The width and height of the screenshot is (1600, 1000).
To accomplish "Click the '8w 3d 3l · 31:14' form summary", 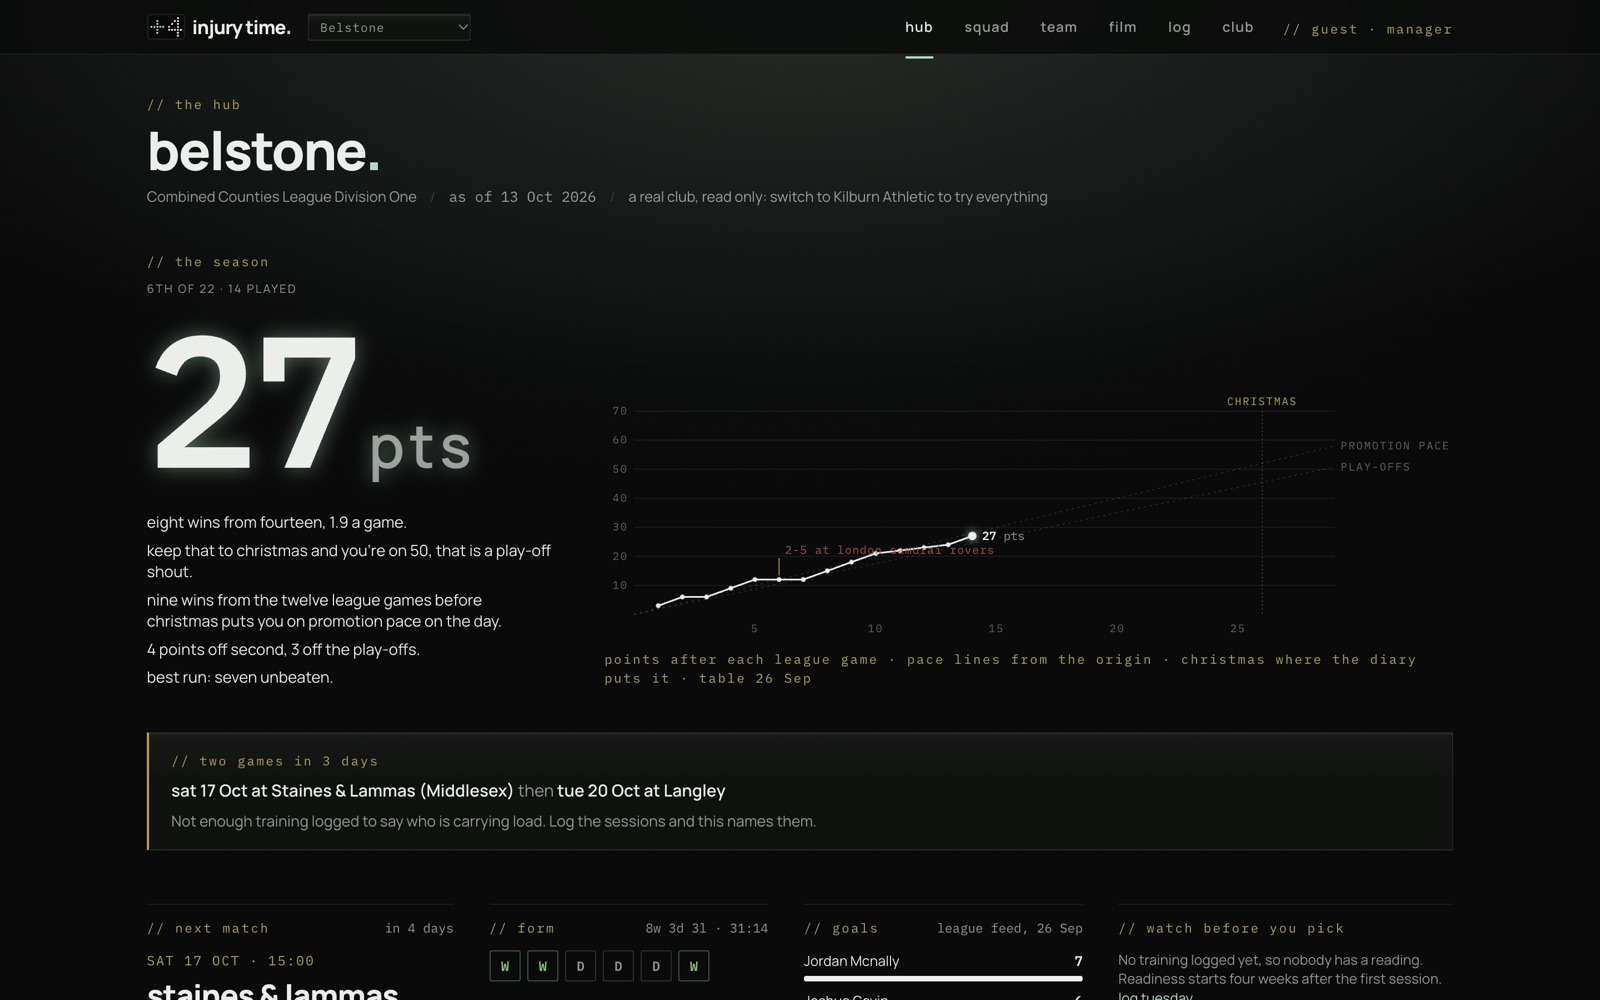I will [707, 928].
